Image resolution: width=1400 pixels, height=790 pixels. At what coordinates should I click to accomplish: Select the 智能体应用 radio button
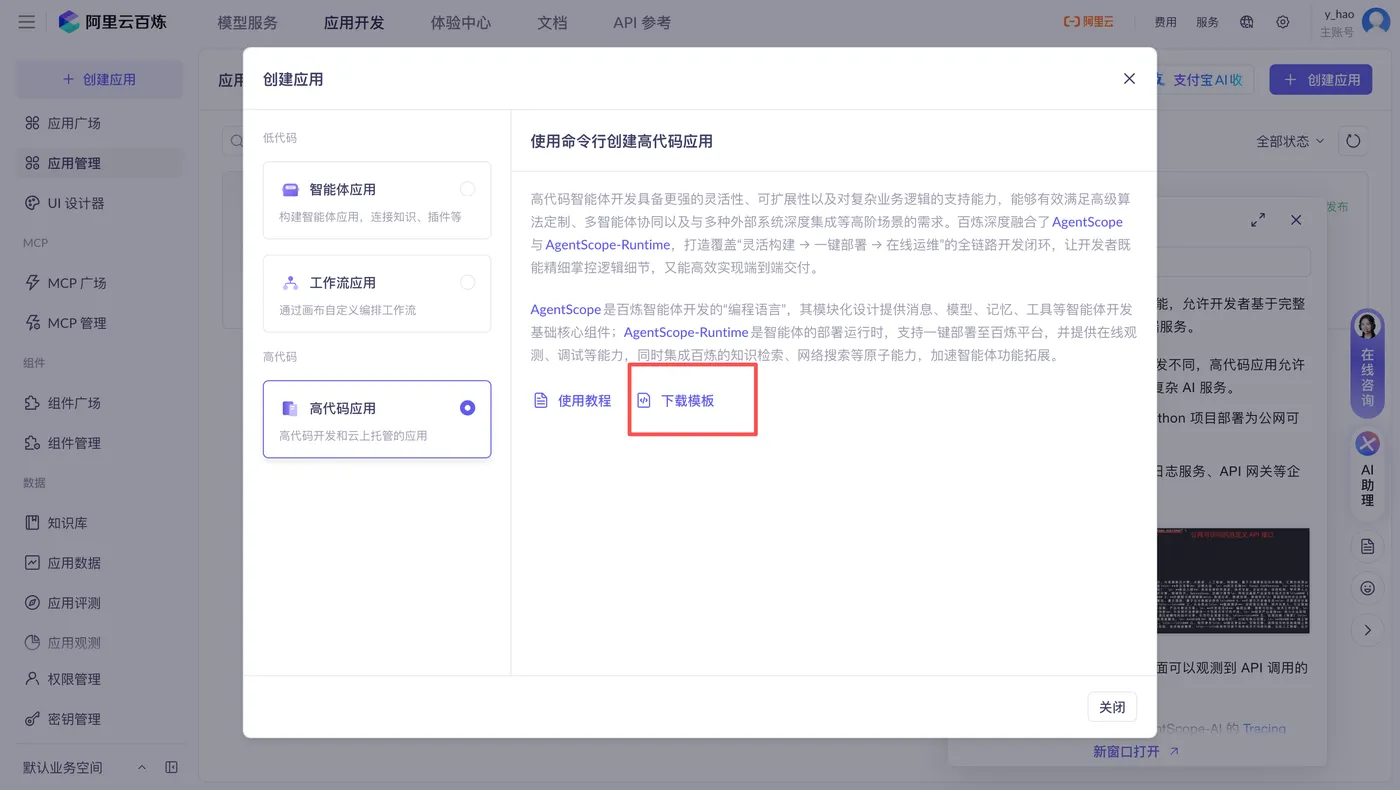[x=467, y=189]
